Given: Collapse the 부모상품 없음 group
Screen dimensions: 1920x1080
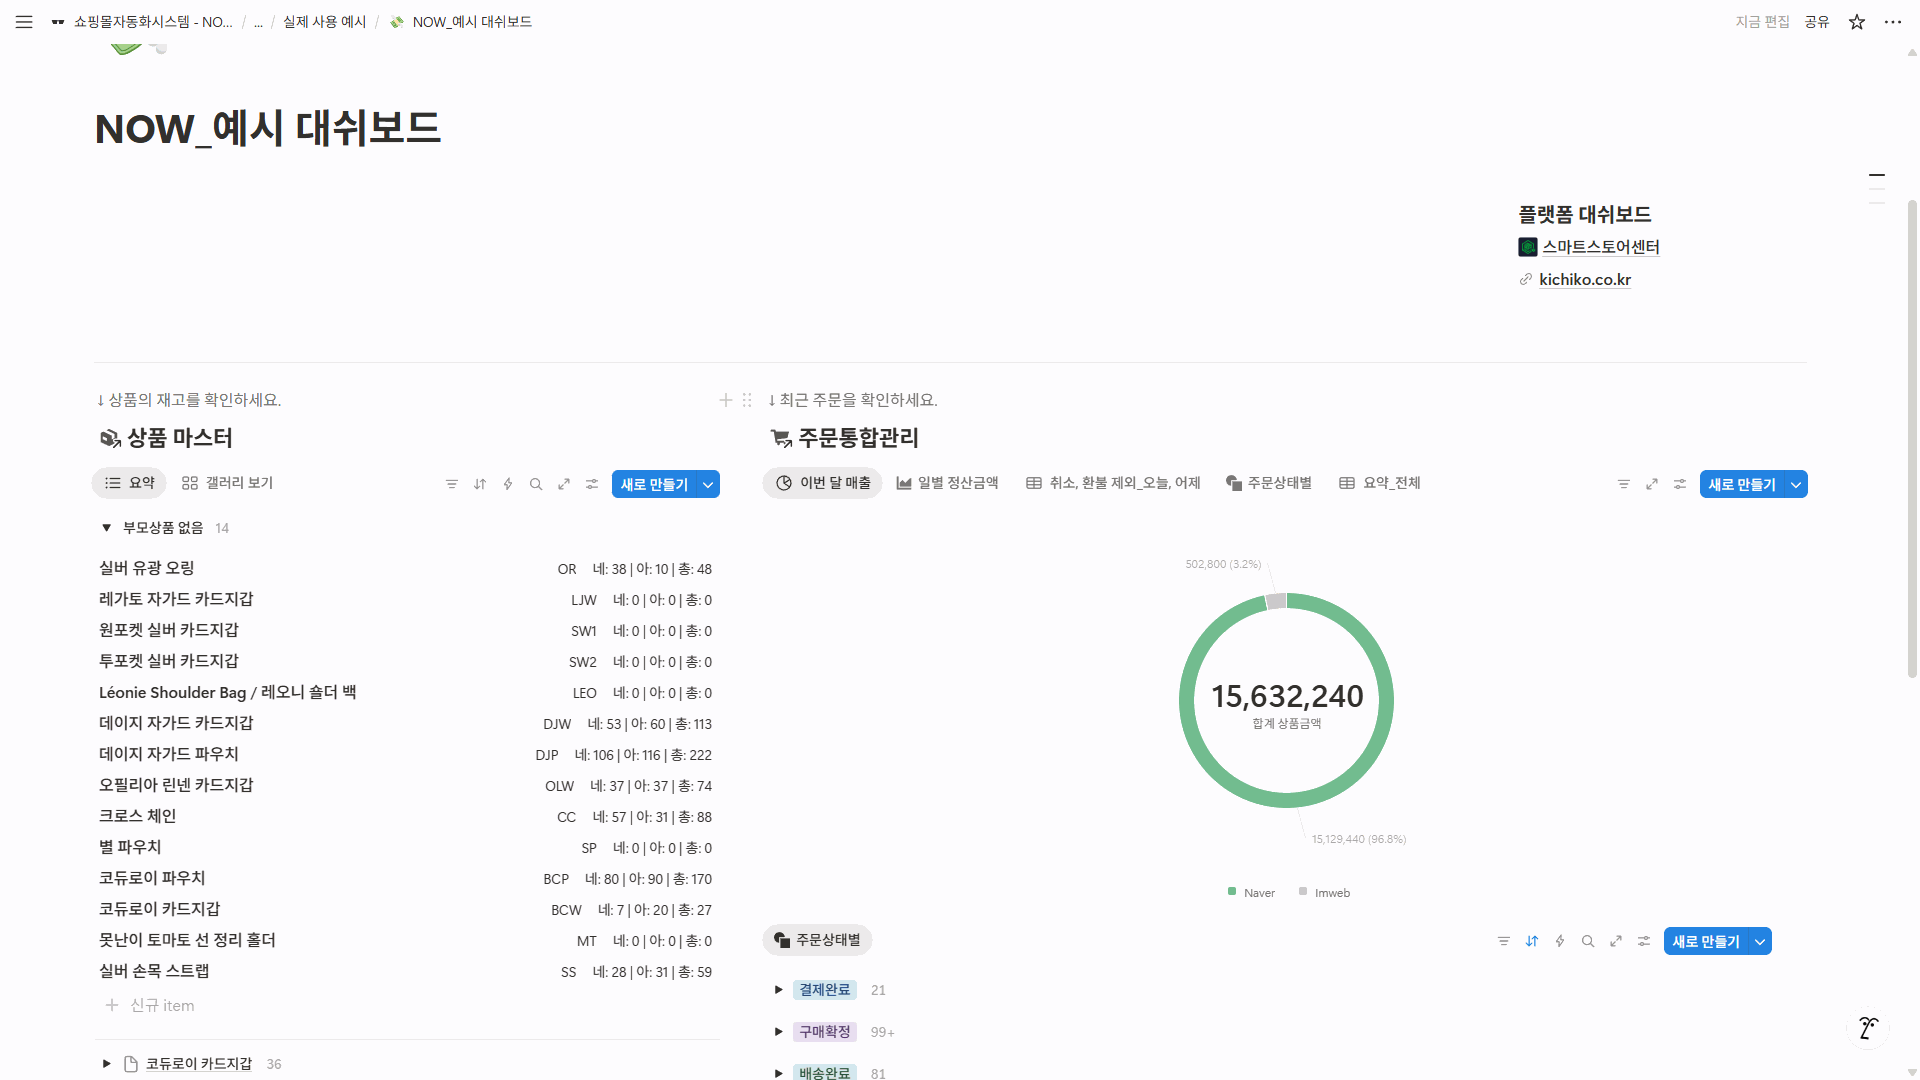Looking at the screenshot, I should 106,528.
